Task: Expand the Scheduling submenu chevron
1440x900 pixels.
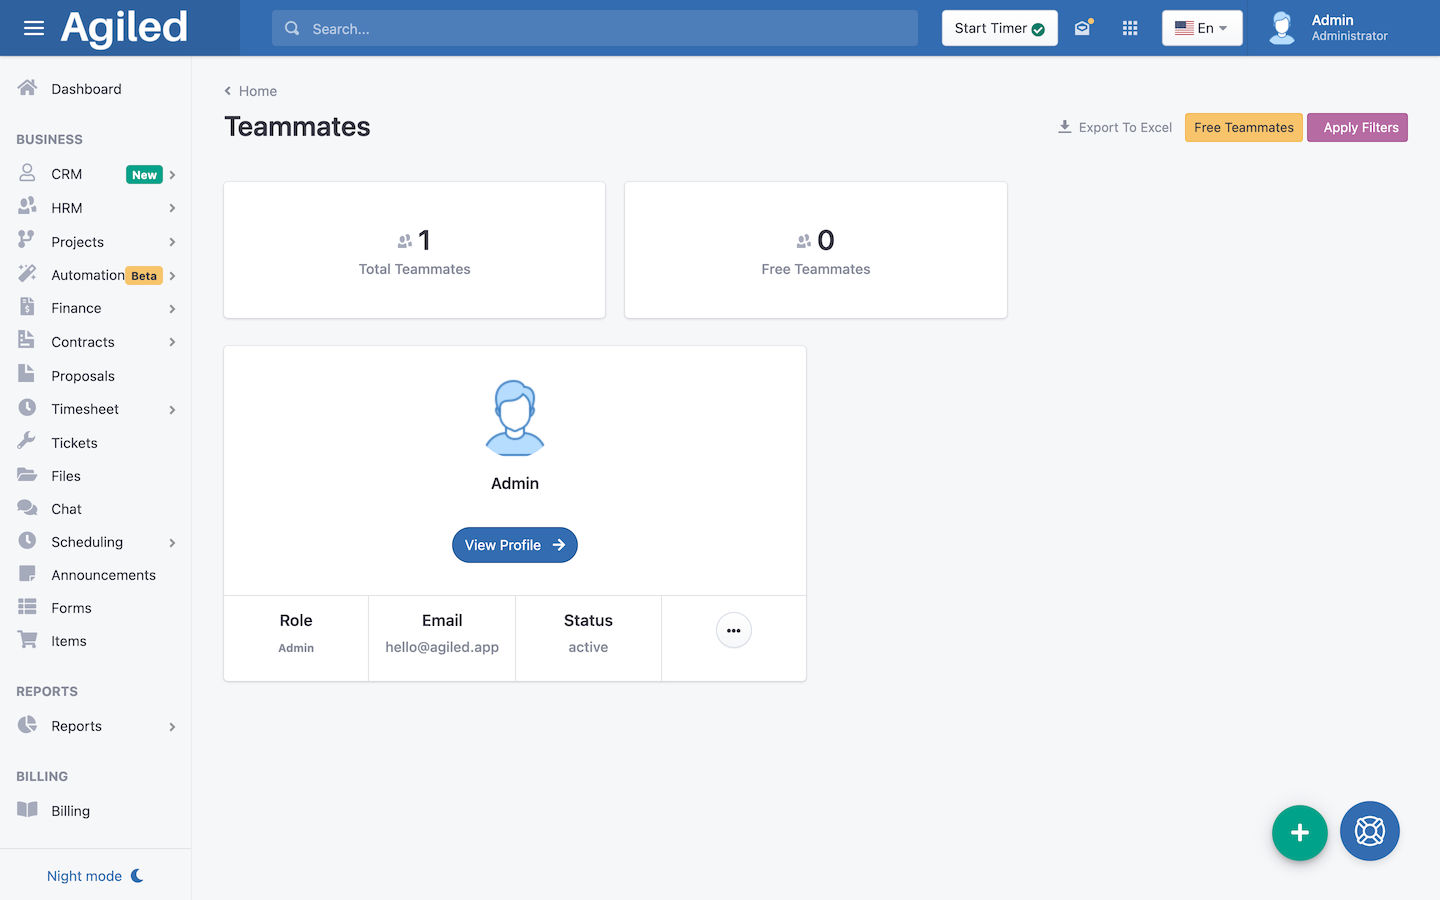Action: 172,543
